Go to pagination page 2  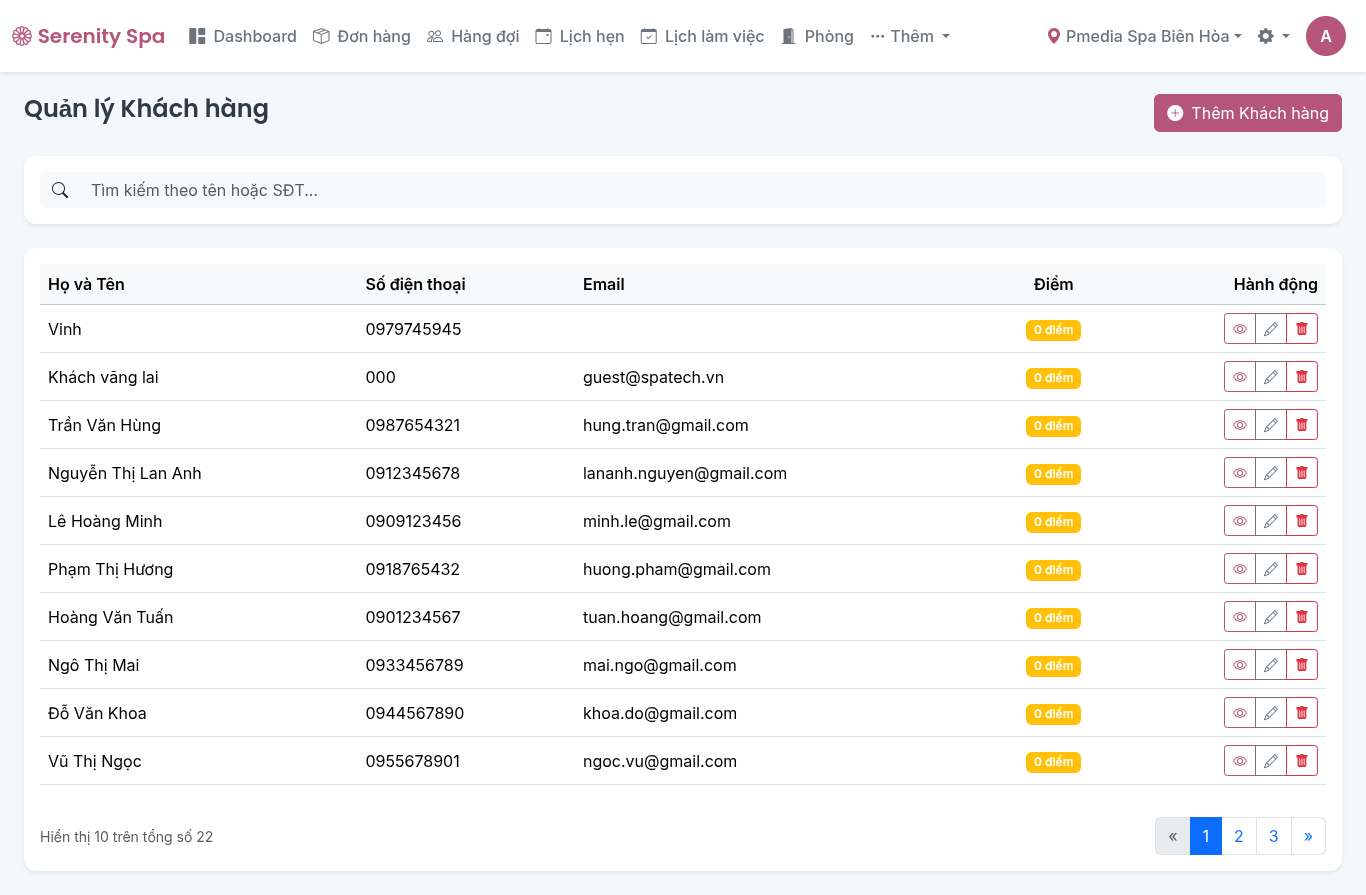pyautogui.click(x=1239, y=836)
